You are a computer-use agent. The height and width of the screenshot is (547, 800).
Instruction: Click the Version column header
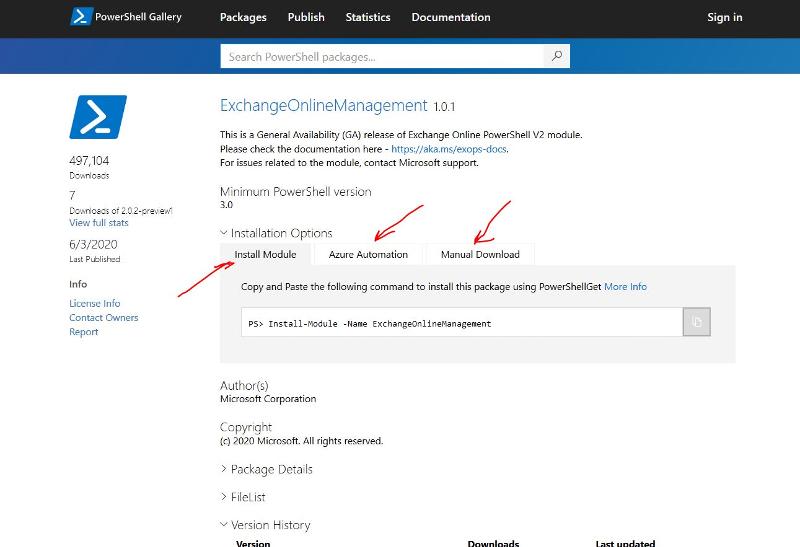(253, 543)
